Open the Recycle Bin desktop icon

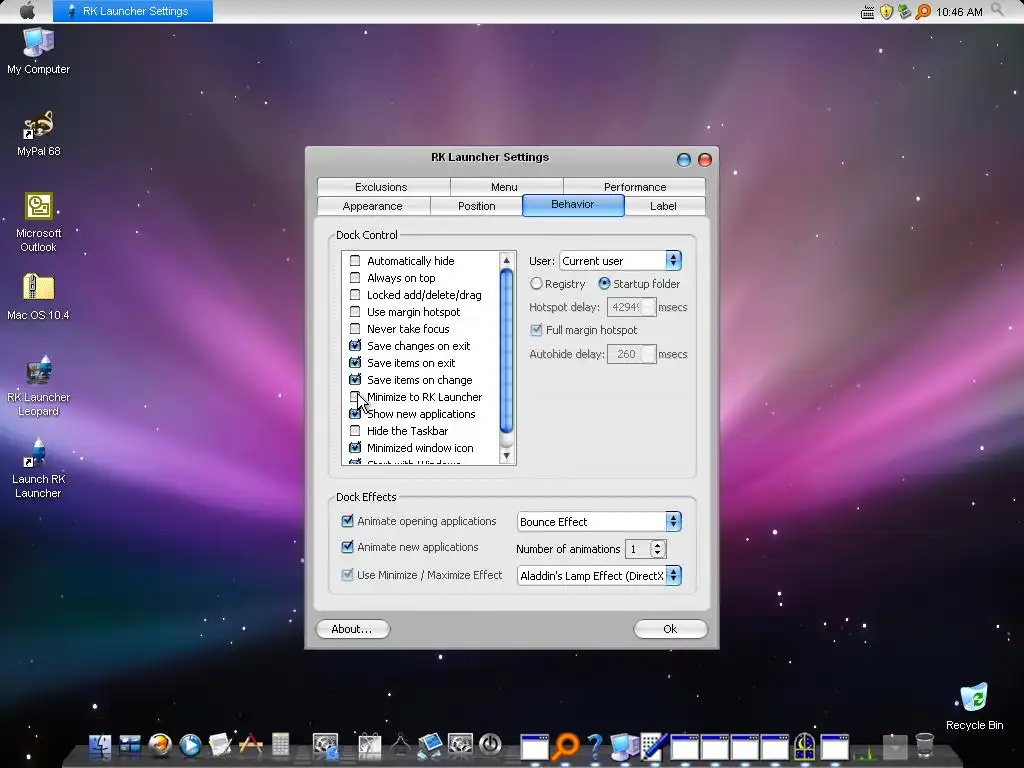[x=974, y=707]
